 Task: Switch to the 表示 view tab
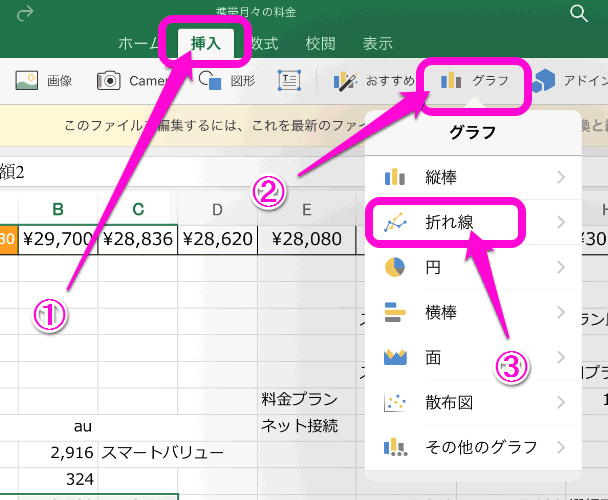pyautogui.click(x=377, y=43)
